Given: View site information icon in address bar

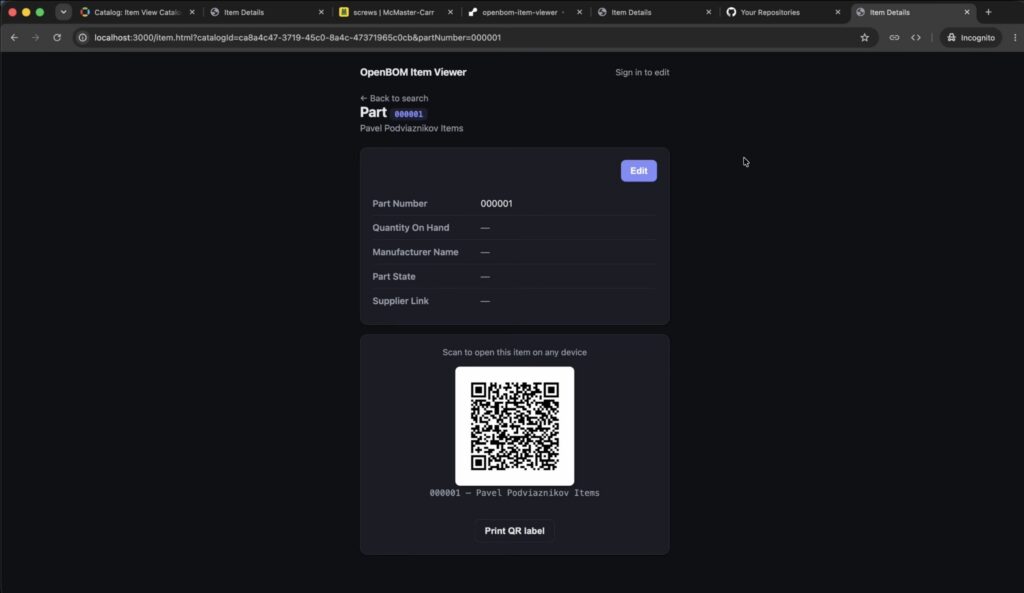Looking at the screenshot, I should pyautogui.click(x=83, y=38).
